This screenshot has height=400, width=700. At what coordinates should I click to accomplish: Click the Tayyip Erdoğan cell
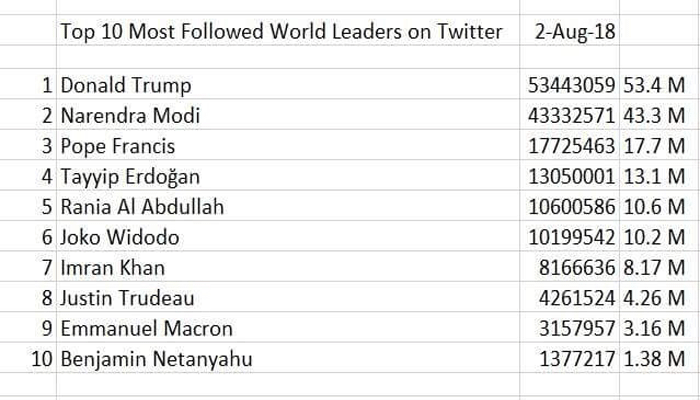coord(130,177)
